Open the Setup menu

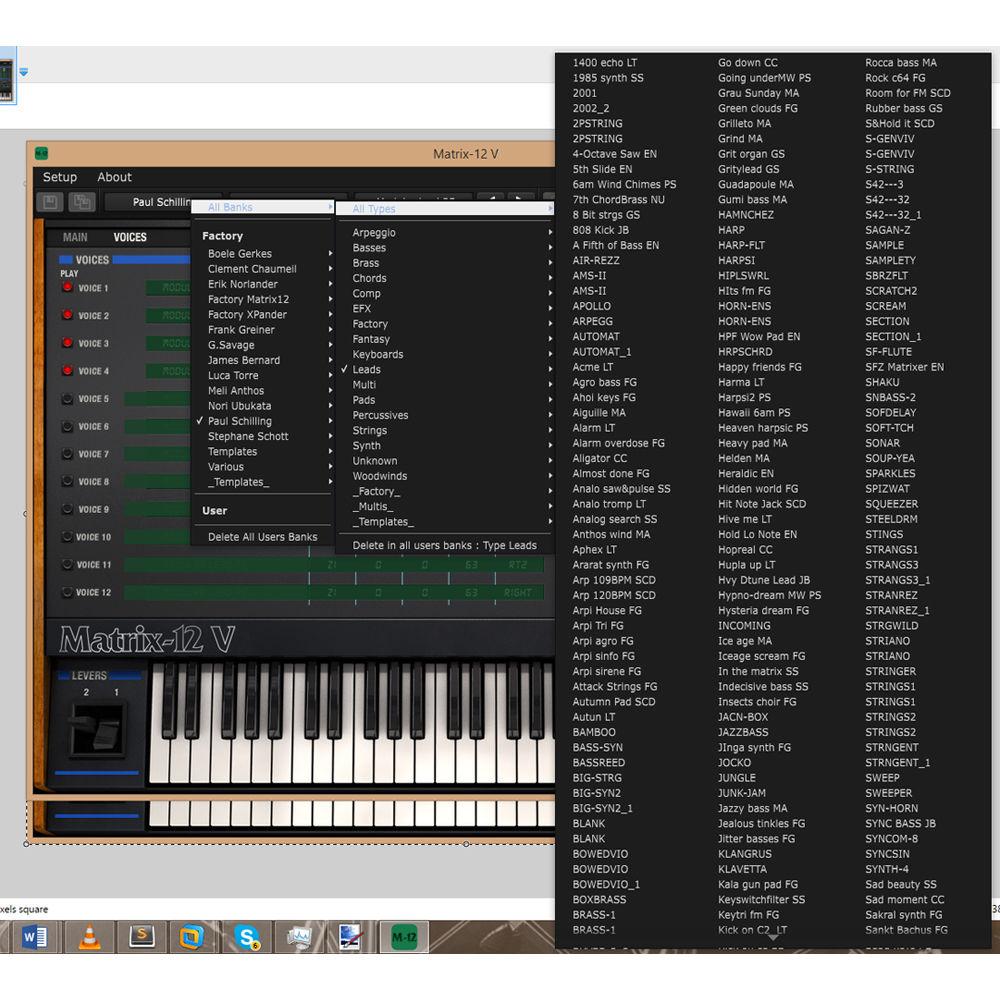click(x=59, y=177)
